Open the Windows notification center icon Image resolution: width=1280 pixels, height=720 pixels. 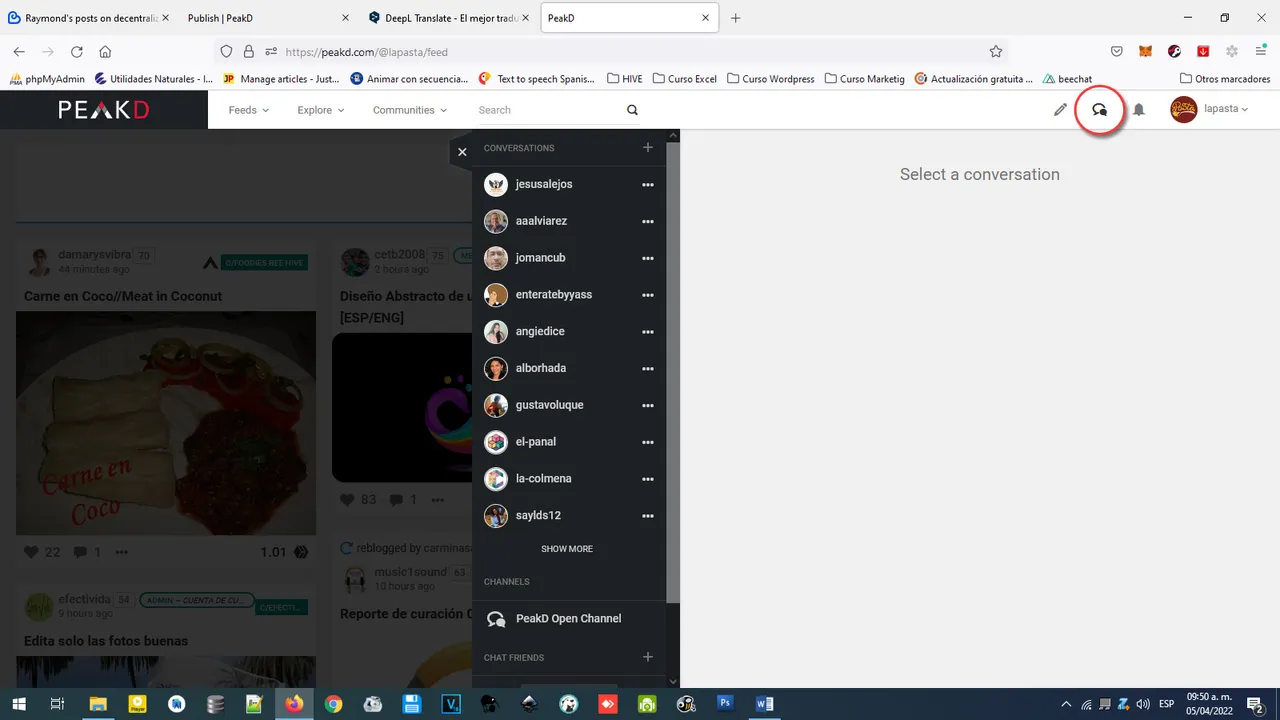tap(1255, 704)
